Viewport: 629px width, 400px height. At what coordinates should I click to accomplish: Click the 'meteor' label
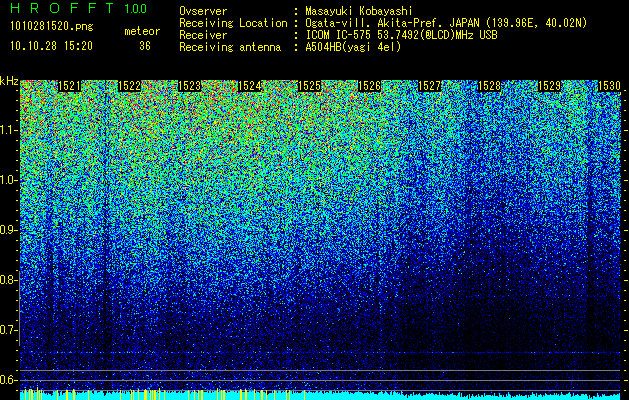[x=142, y=31]
